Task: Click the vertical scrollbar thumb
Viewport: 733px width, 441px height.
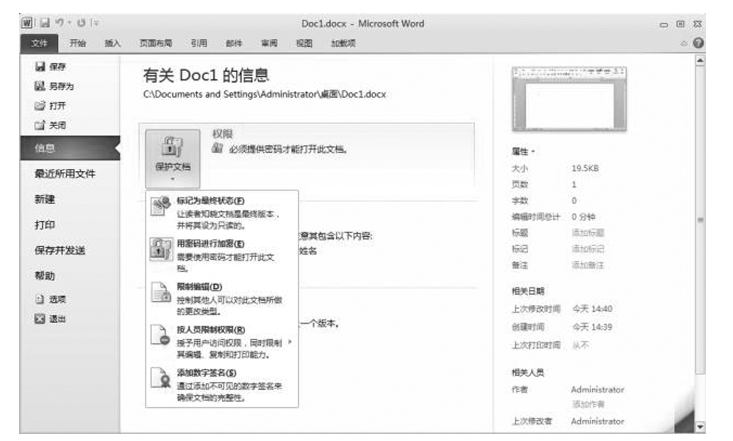Action: pyautogui.click(x=700, y=220)
